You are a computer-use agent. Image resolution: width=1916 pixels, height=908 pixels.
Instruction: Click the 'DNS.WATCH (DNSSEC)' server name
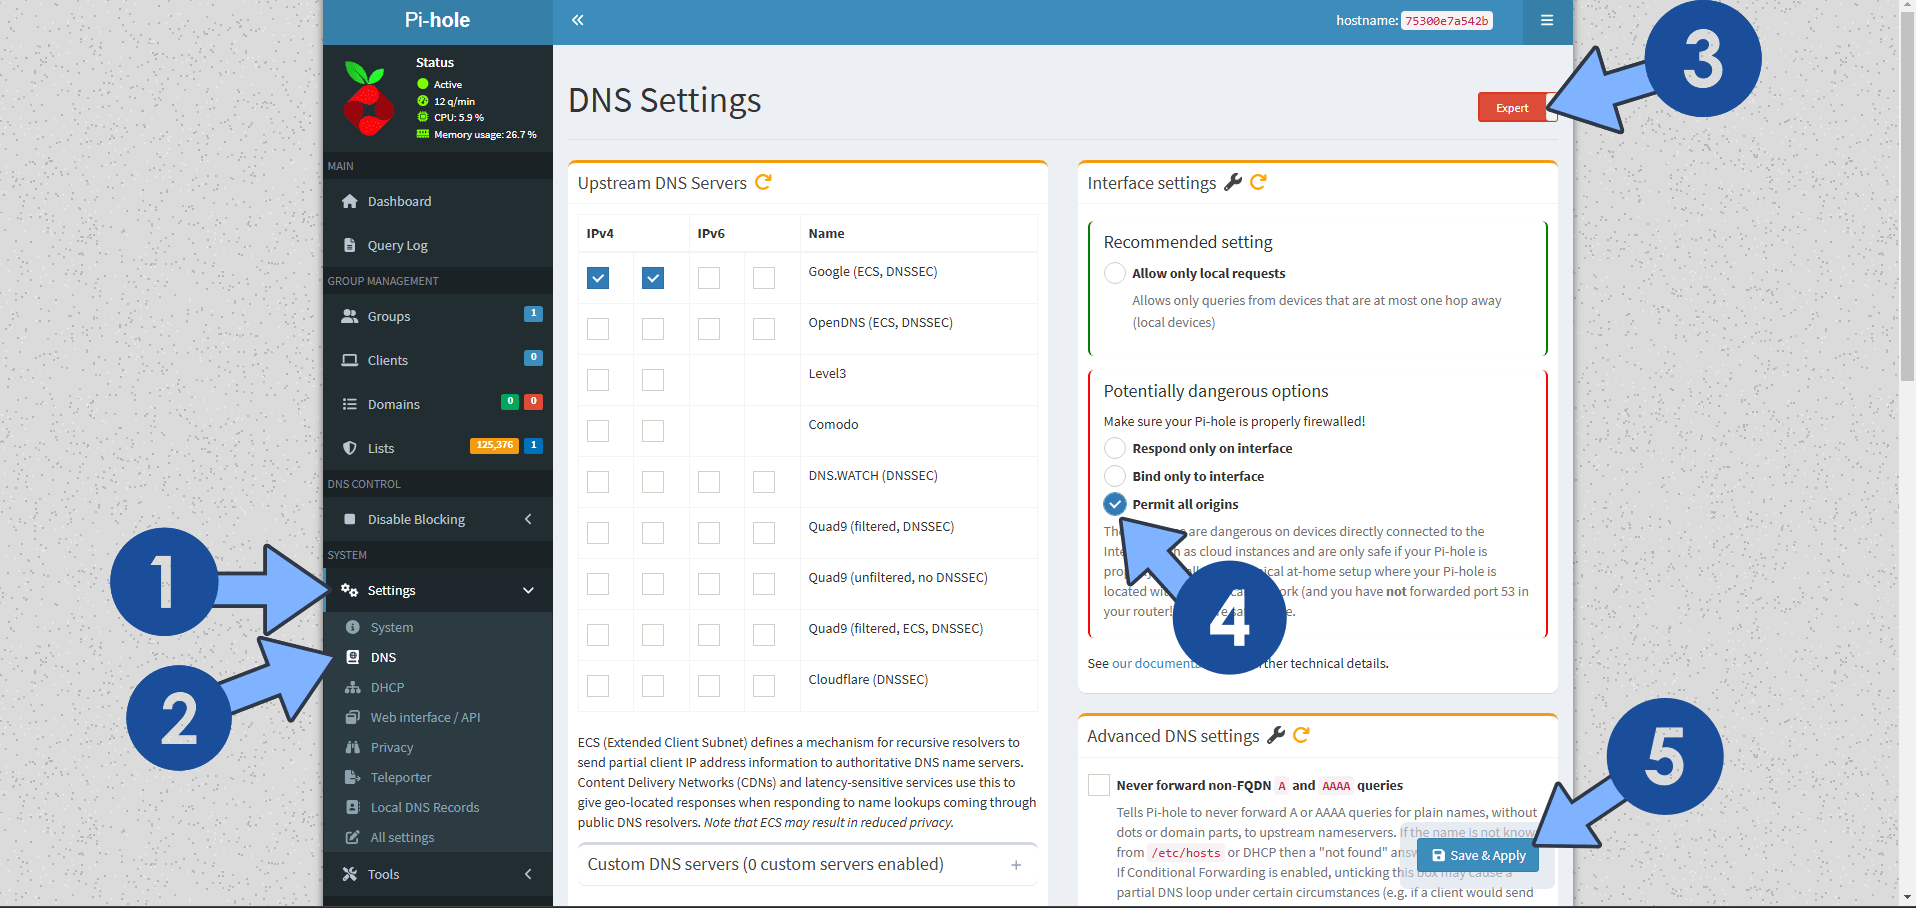click(x=873, y=475)
